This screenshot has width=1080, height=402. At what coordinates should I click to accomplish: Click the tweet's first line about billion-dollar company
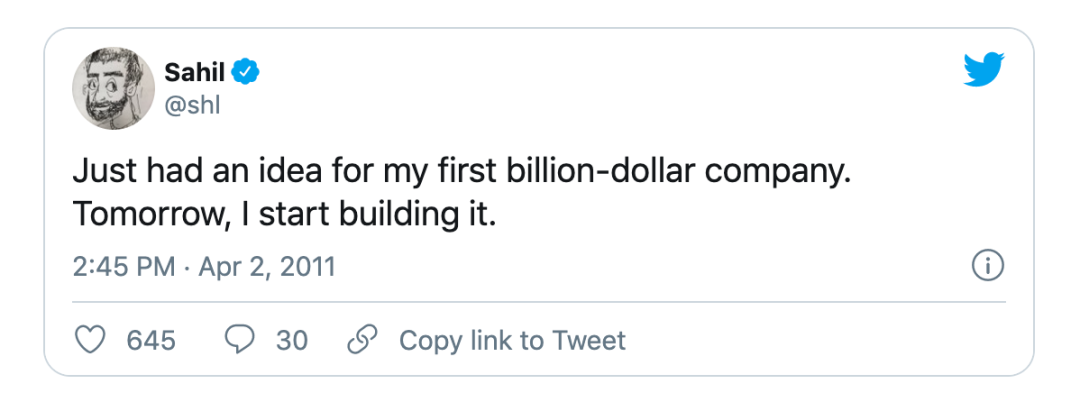(460, 172)
